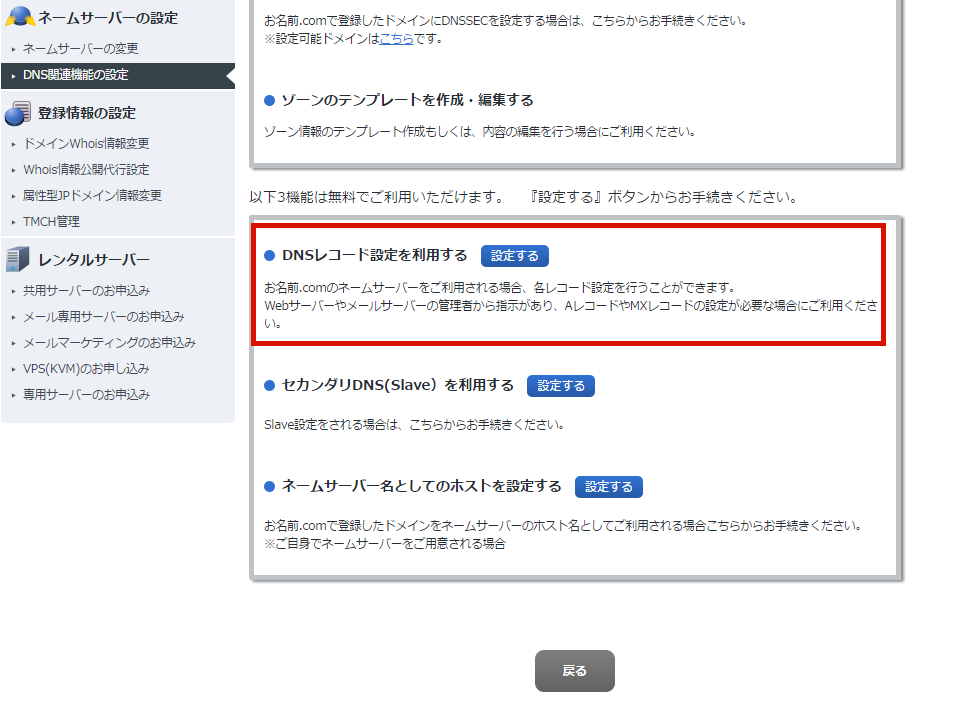The width and height of the screenshot is (956, 724).
Task: Click the 戻る button
Action: pyautogui.click(x=575, y=671)
